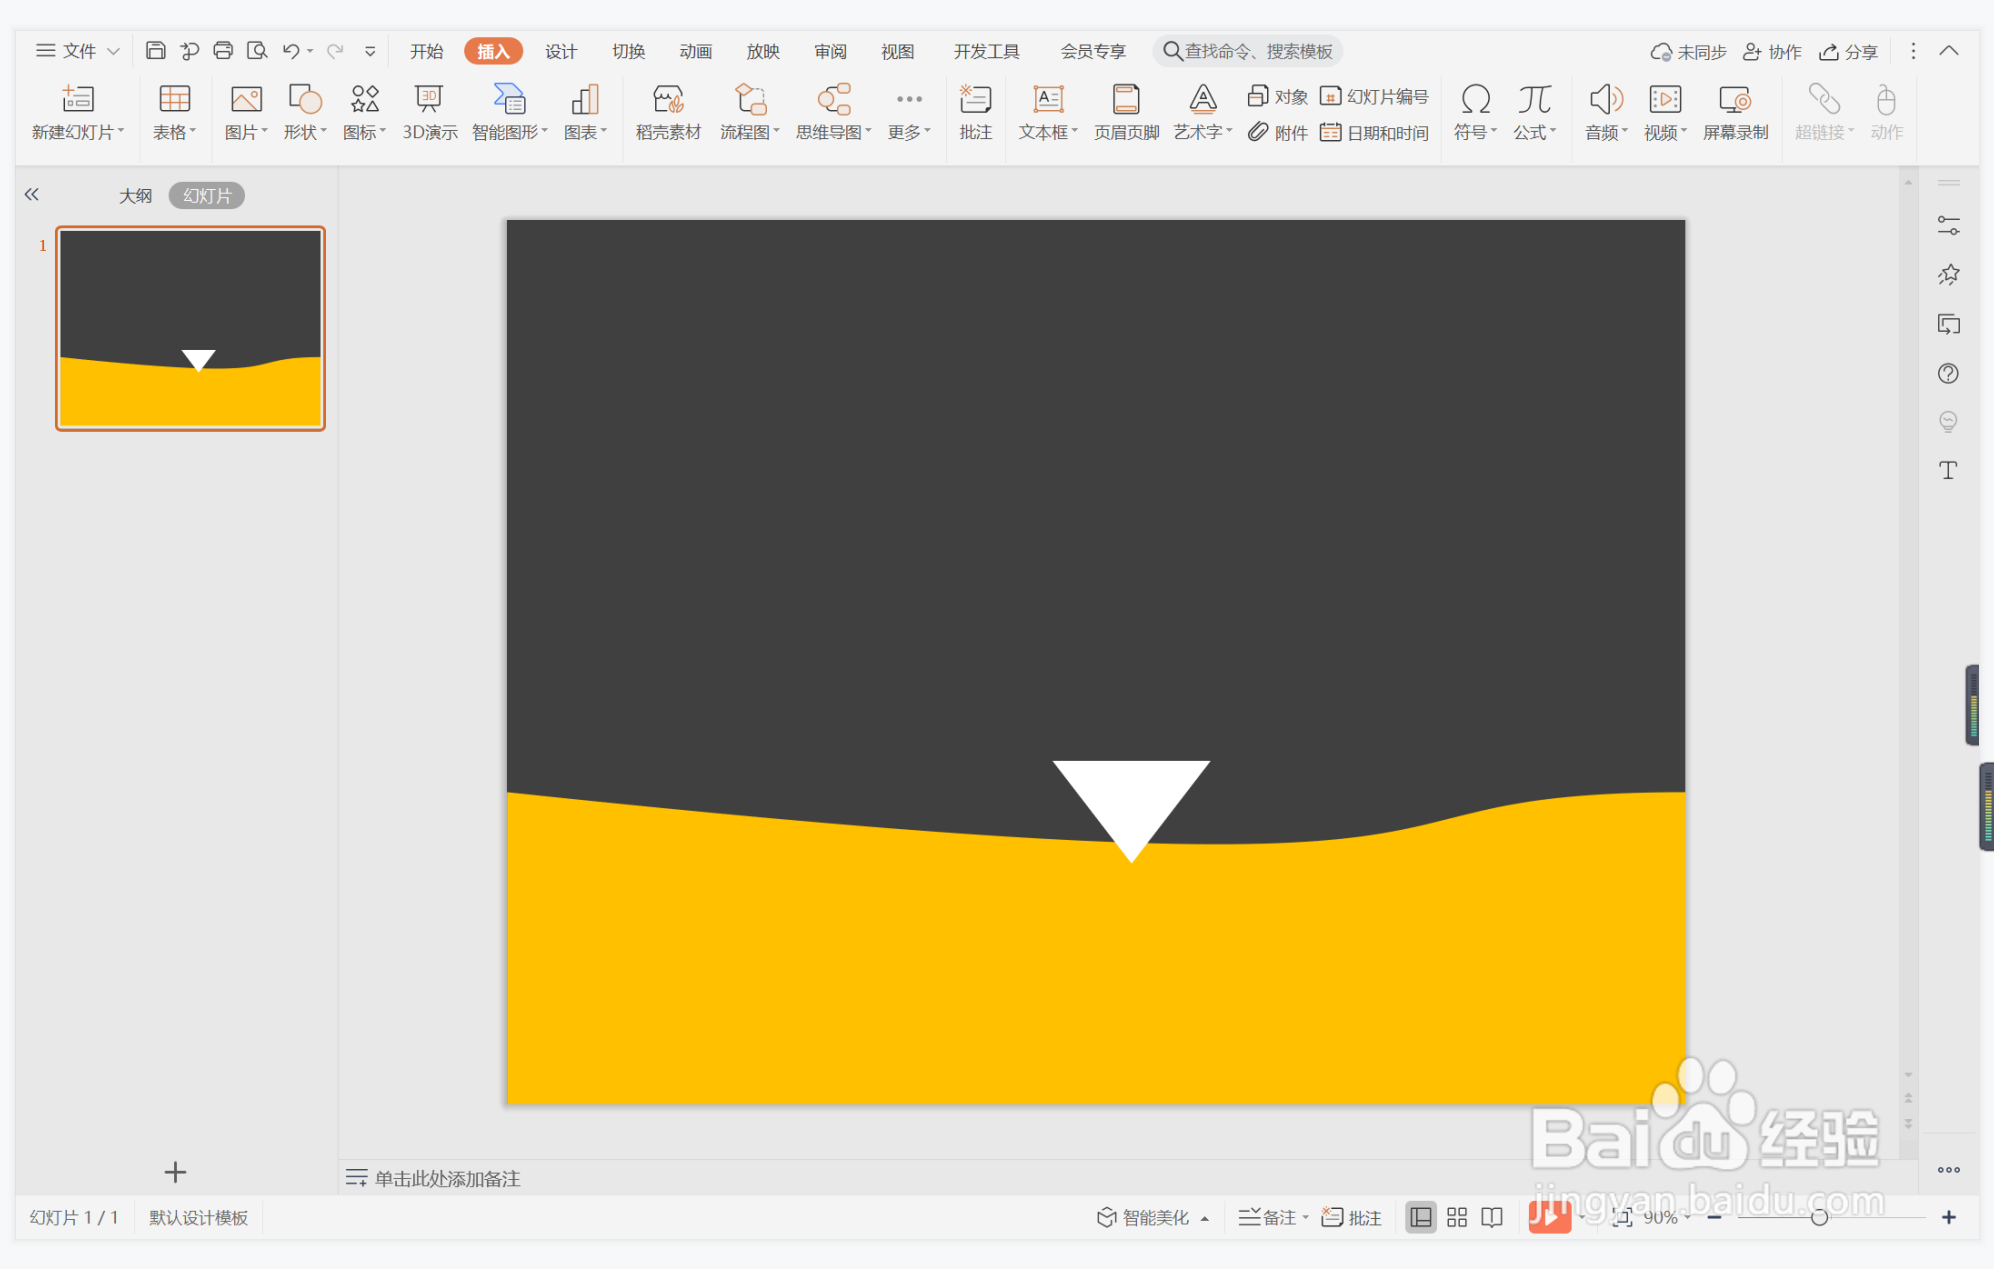Click 单击此处添加备注 notes area

[x=447, y=1178]
